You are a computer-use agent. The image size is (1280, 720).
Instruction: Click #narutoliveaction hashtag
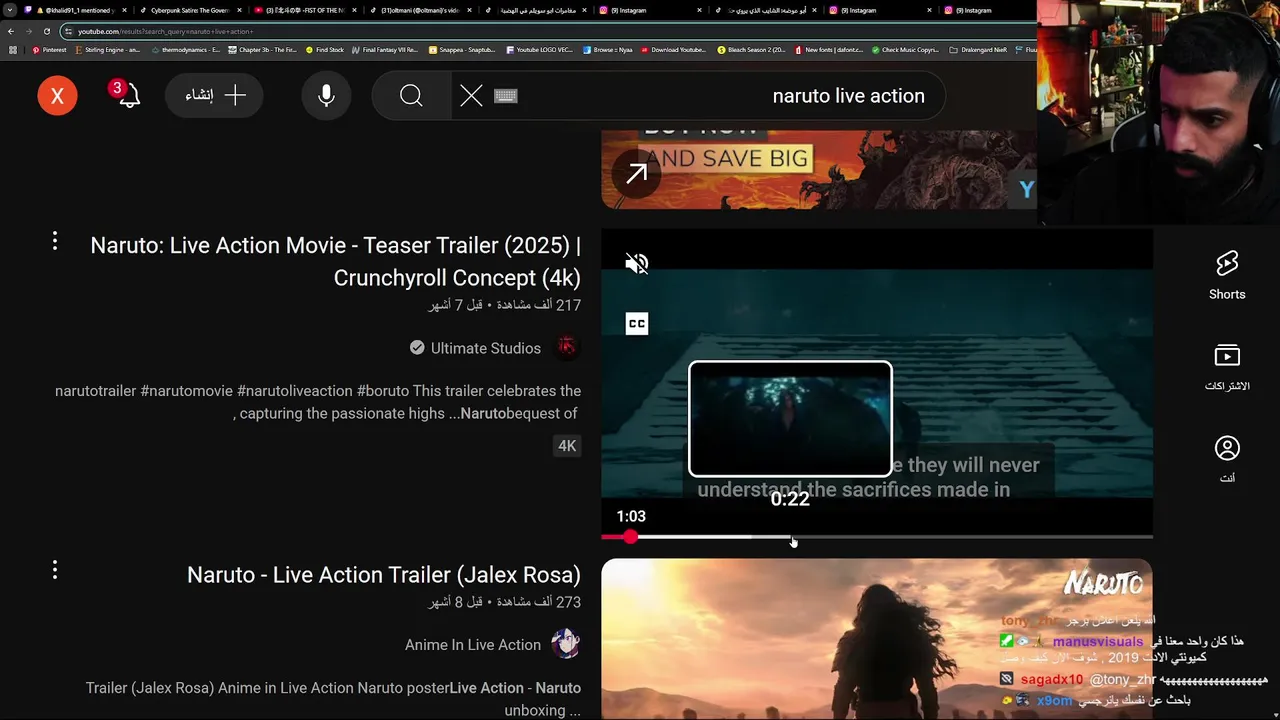[295, 391]
